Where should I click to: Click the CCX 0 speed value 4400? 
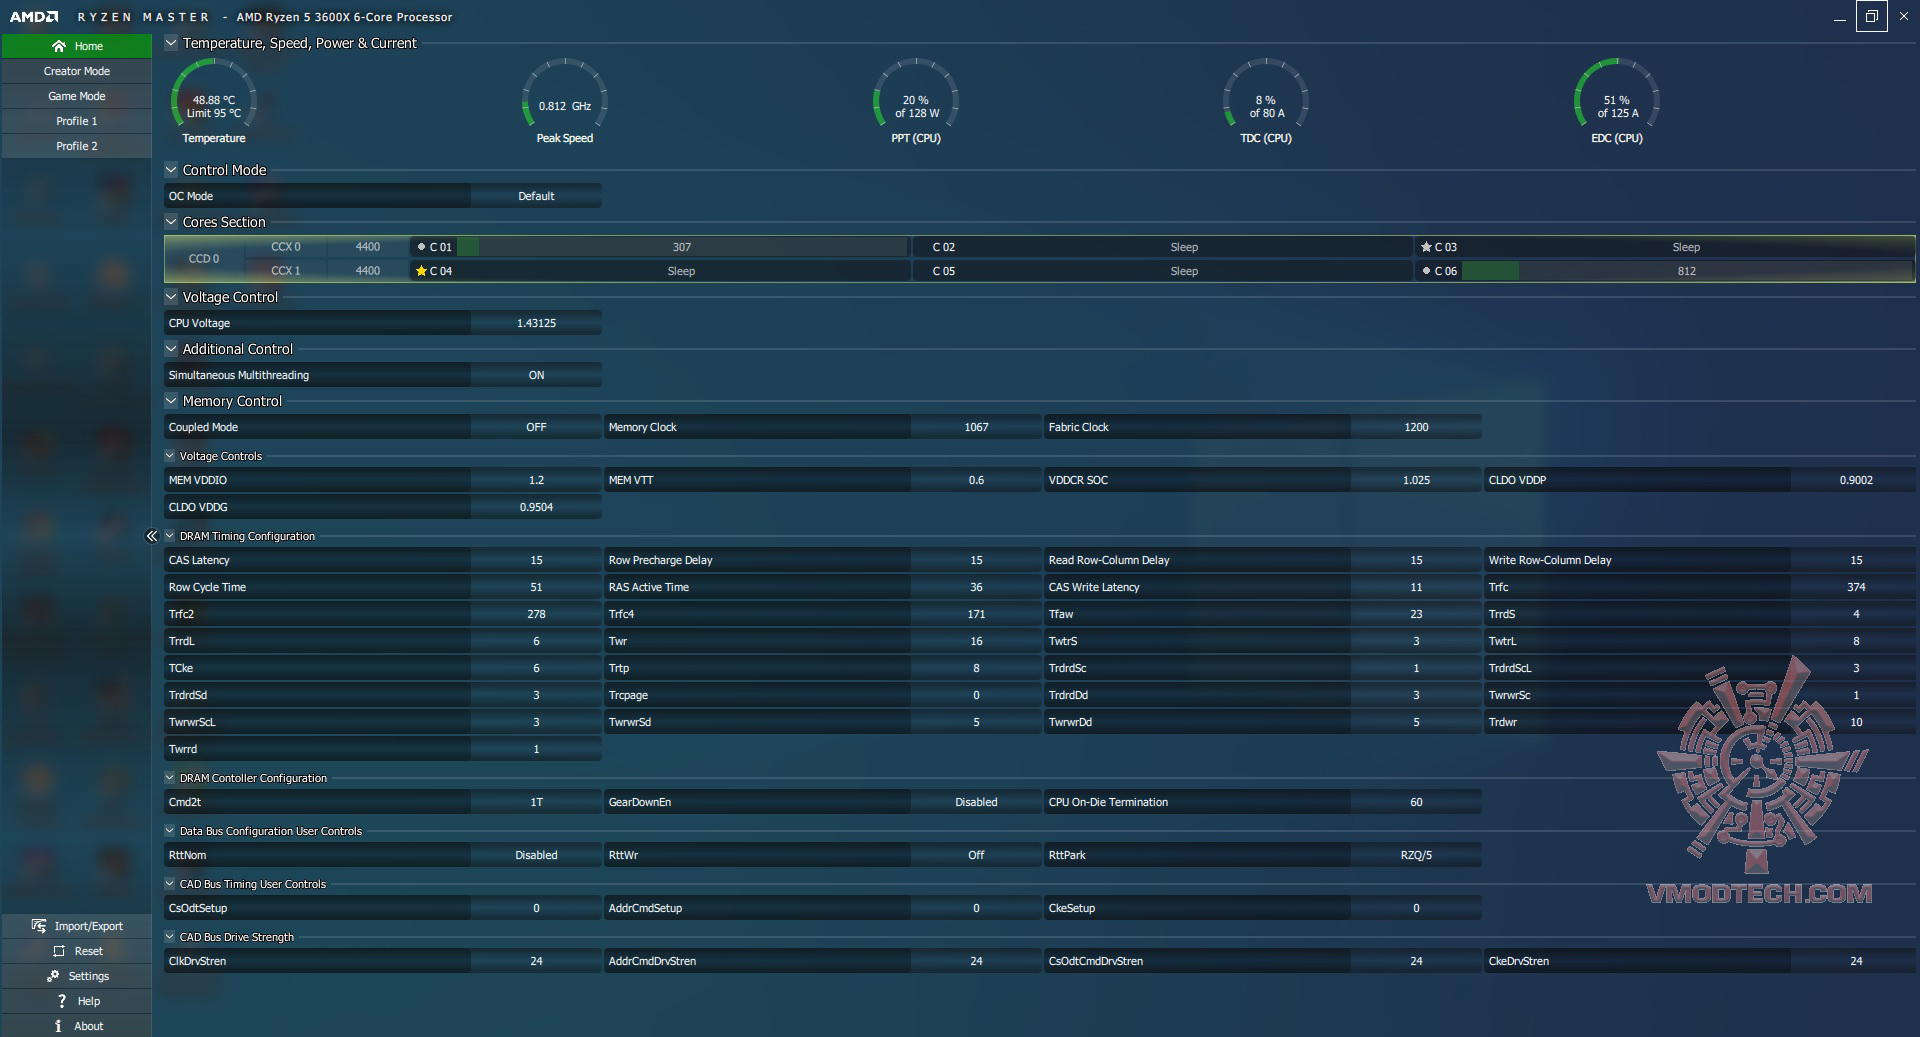coord(368,247)
